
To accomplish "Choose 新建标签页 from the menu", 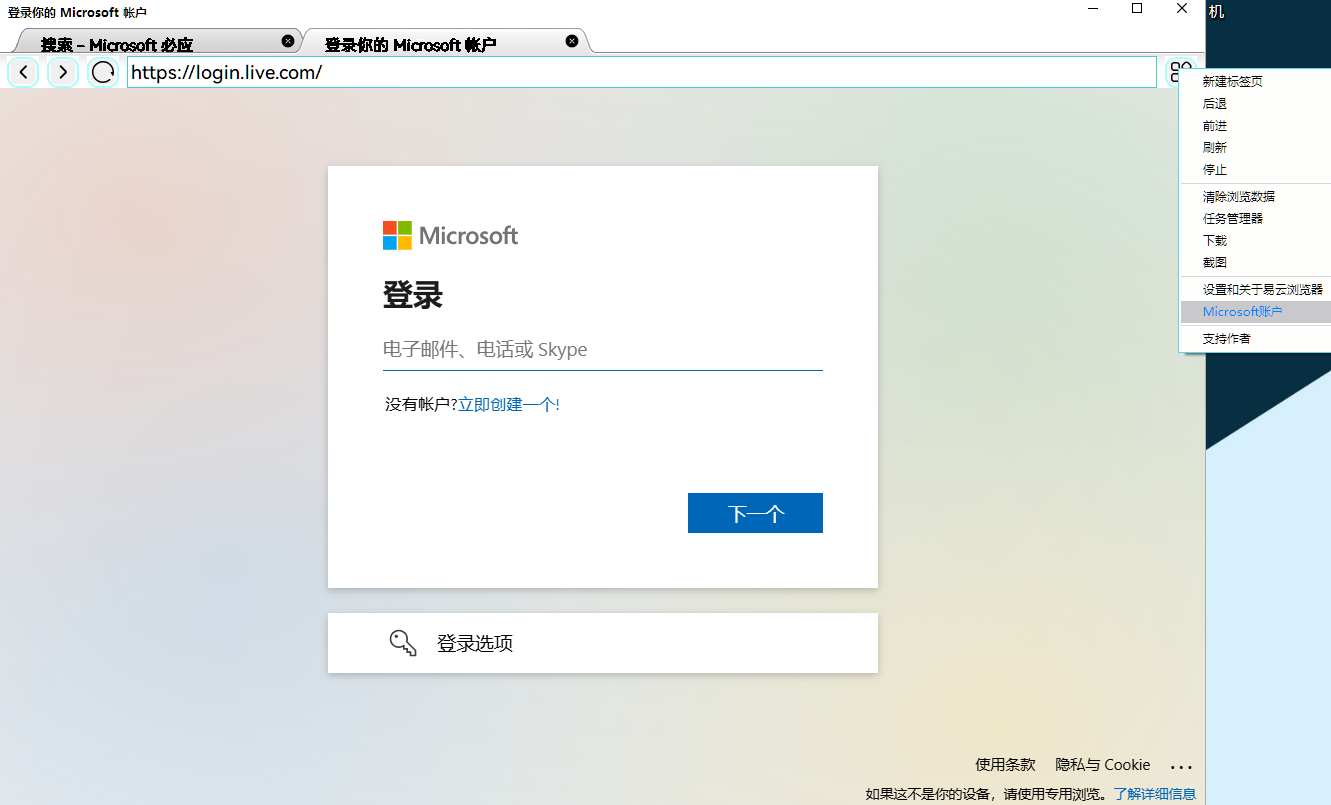I will pyautogui.click(x=1255, y=82).
